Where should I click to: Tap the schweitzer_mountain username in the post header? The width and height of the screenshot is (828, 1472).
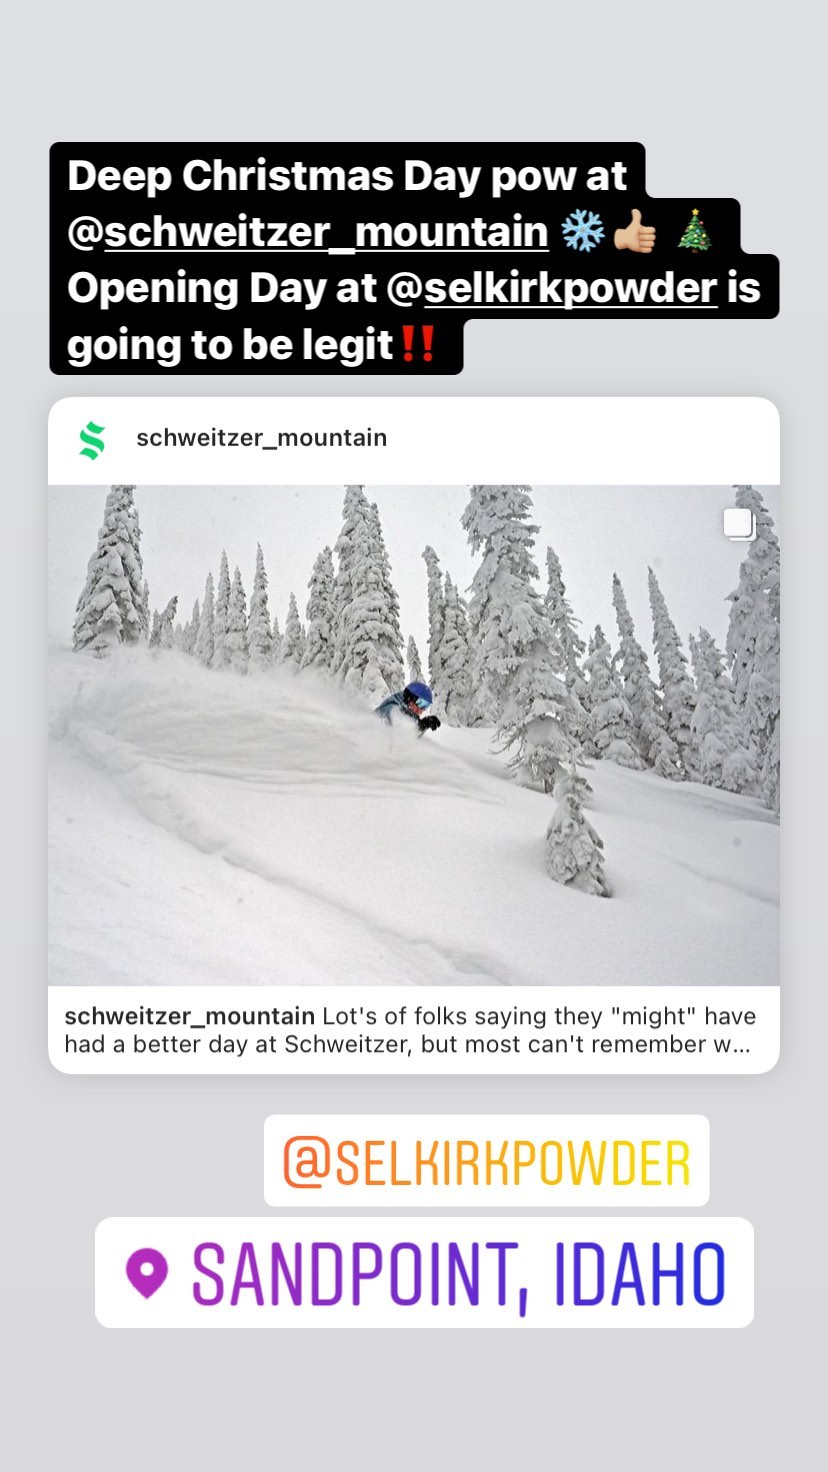point(261,438)
